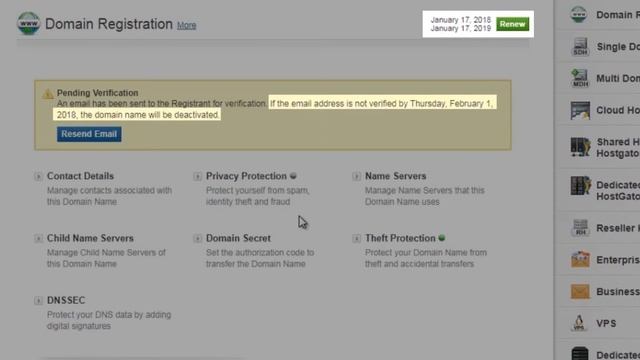Expand the Name Servers section arrow
This screenshot has width=640, height=360.
click(356, 177)
